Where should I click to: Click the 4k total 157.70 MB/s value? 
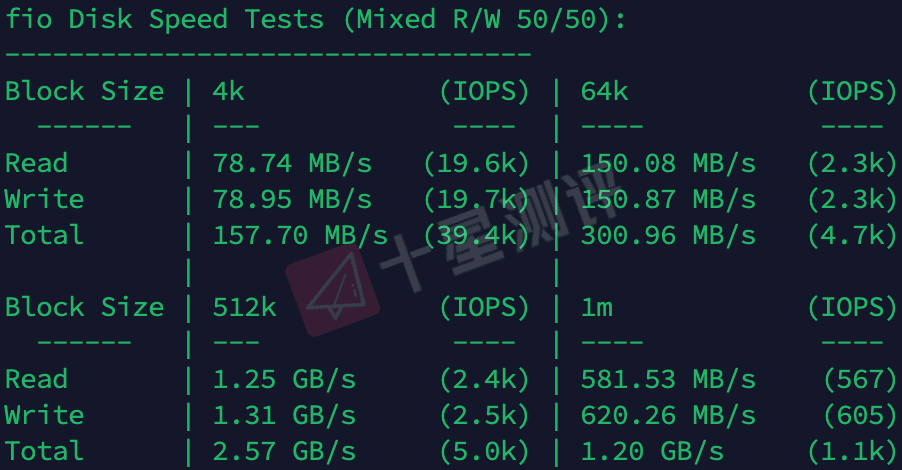click(x=300, y=235)
